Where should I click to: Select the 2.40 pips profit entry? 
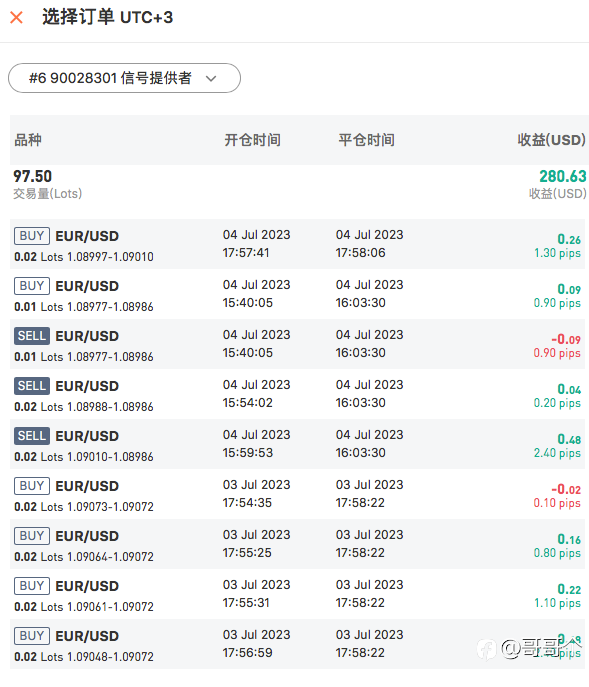click(557, 453)
